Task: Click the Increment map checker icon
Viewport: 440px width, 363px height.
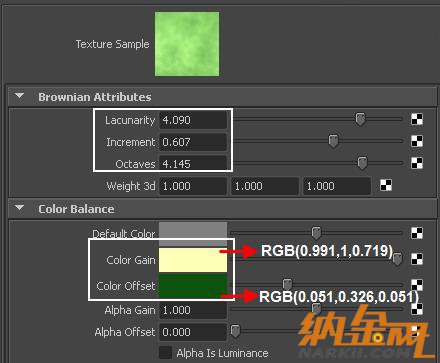Action: point(417,141)
